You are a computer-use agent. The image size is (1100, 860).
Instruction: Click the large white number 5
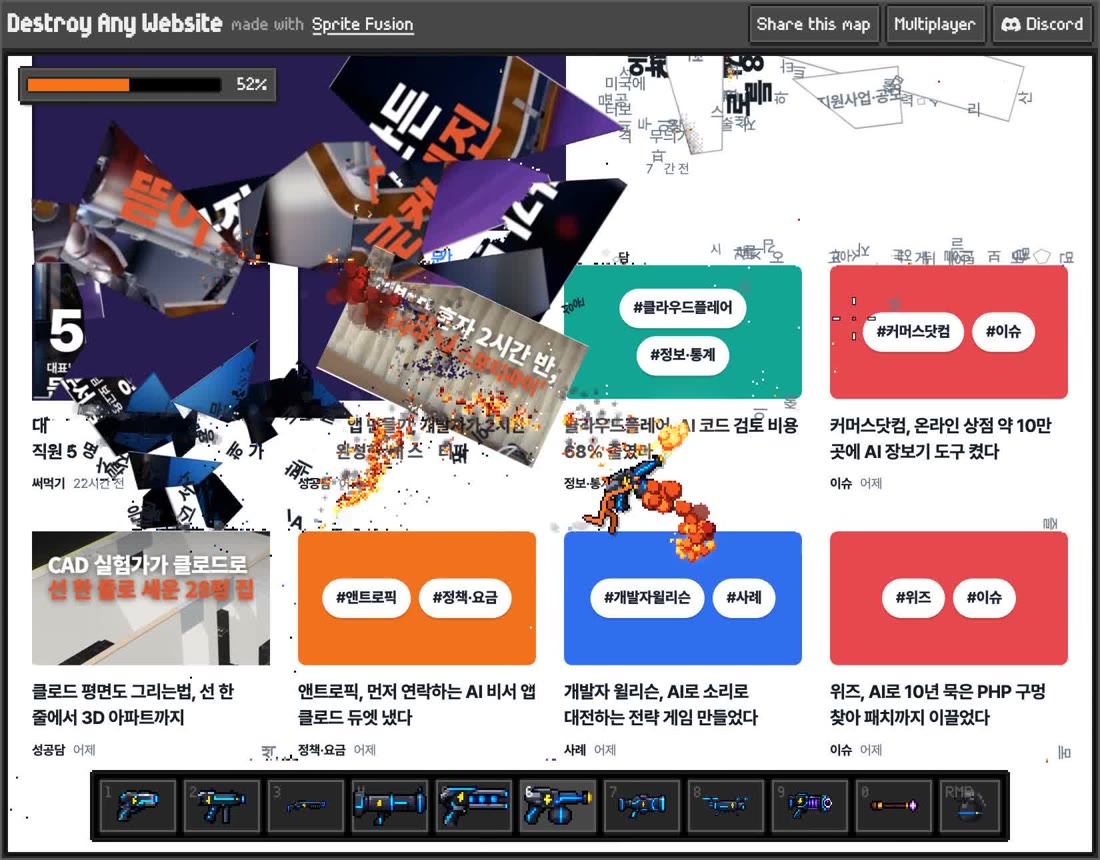(67, 331)
